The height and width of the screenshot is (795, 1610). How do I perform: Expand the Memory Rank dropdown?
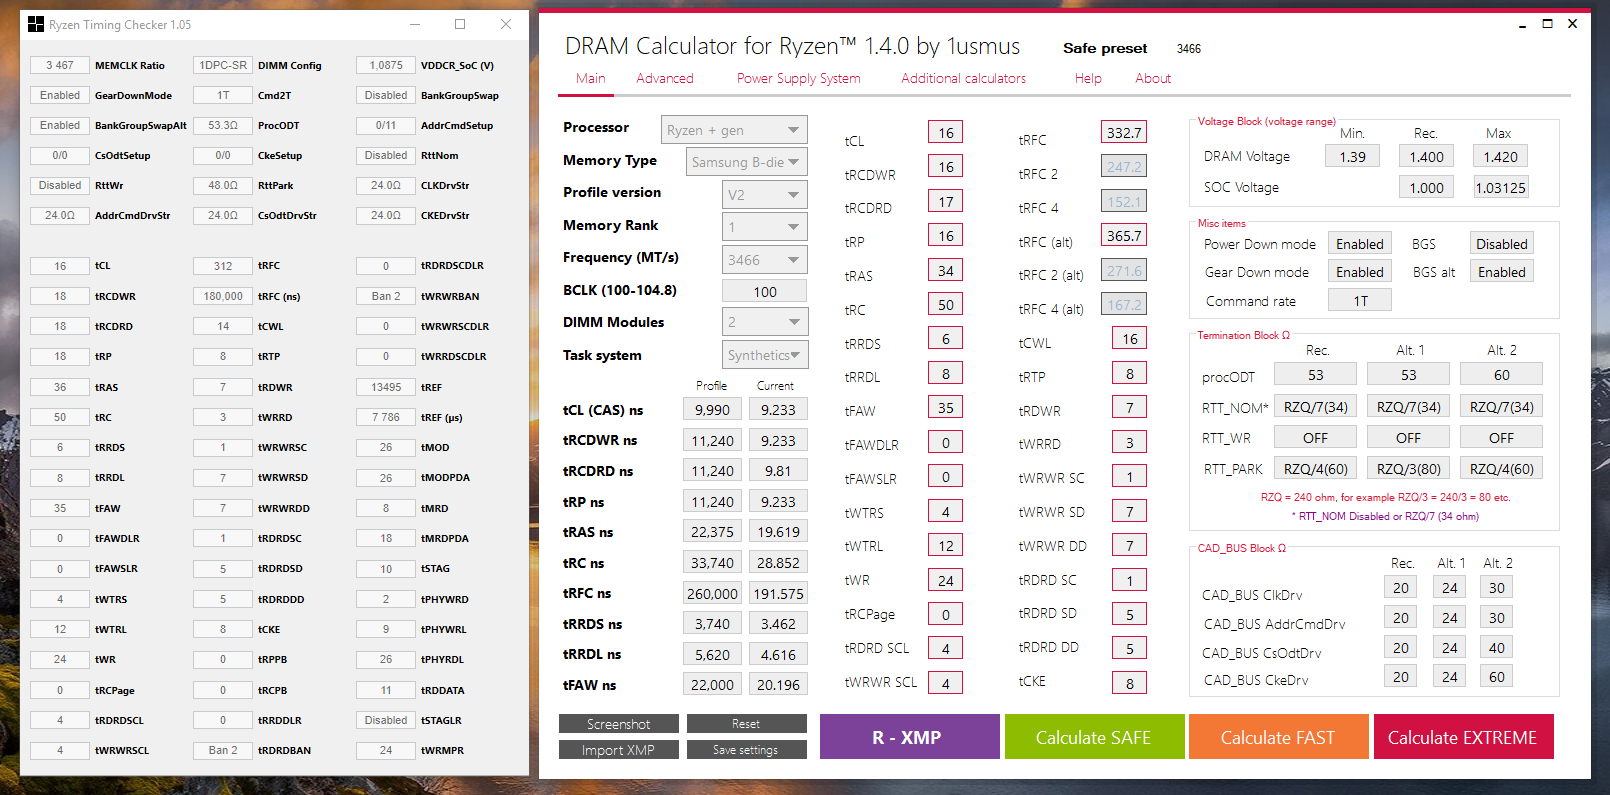coord(764,227)
